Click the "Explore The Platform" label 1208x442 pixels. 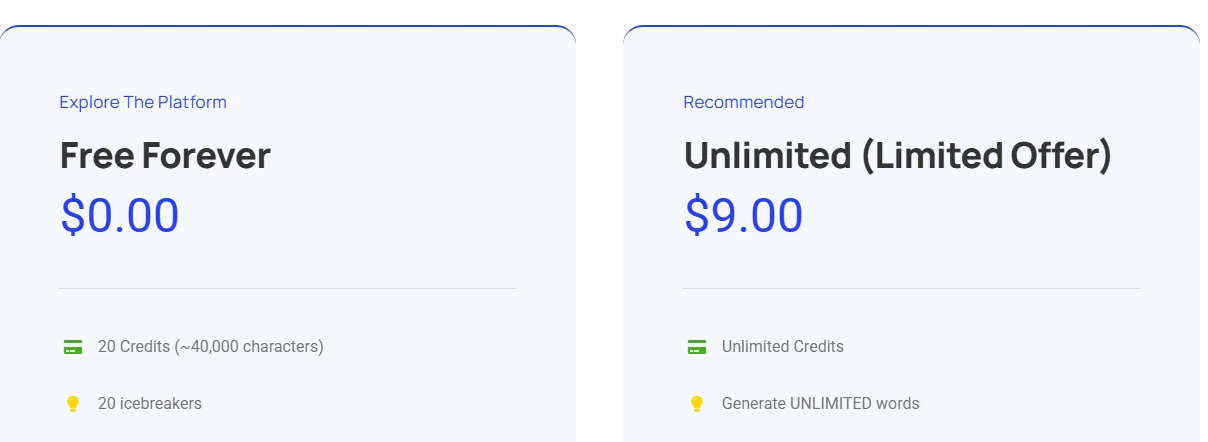pos(143,102)
